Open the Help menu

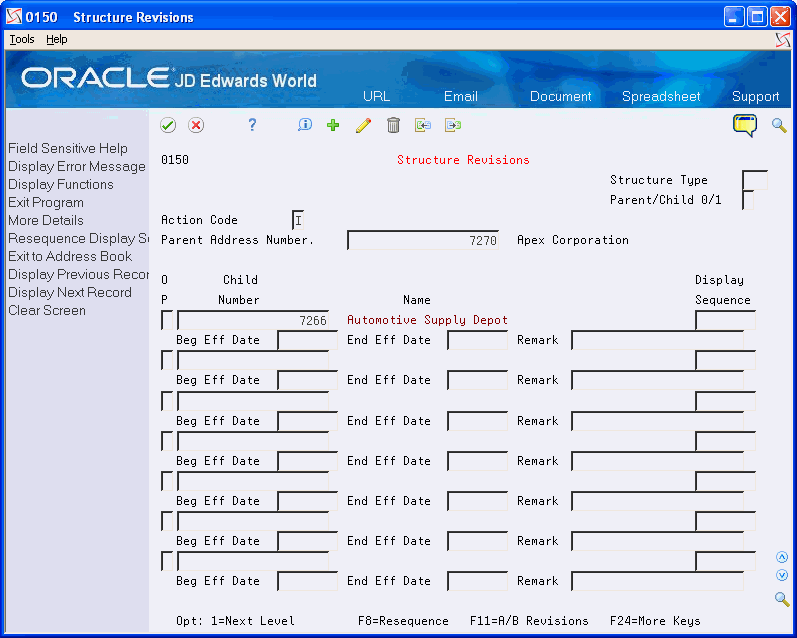point(56,39)
